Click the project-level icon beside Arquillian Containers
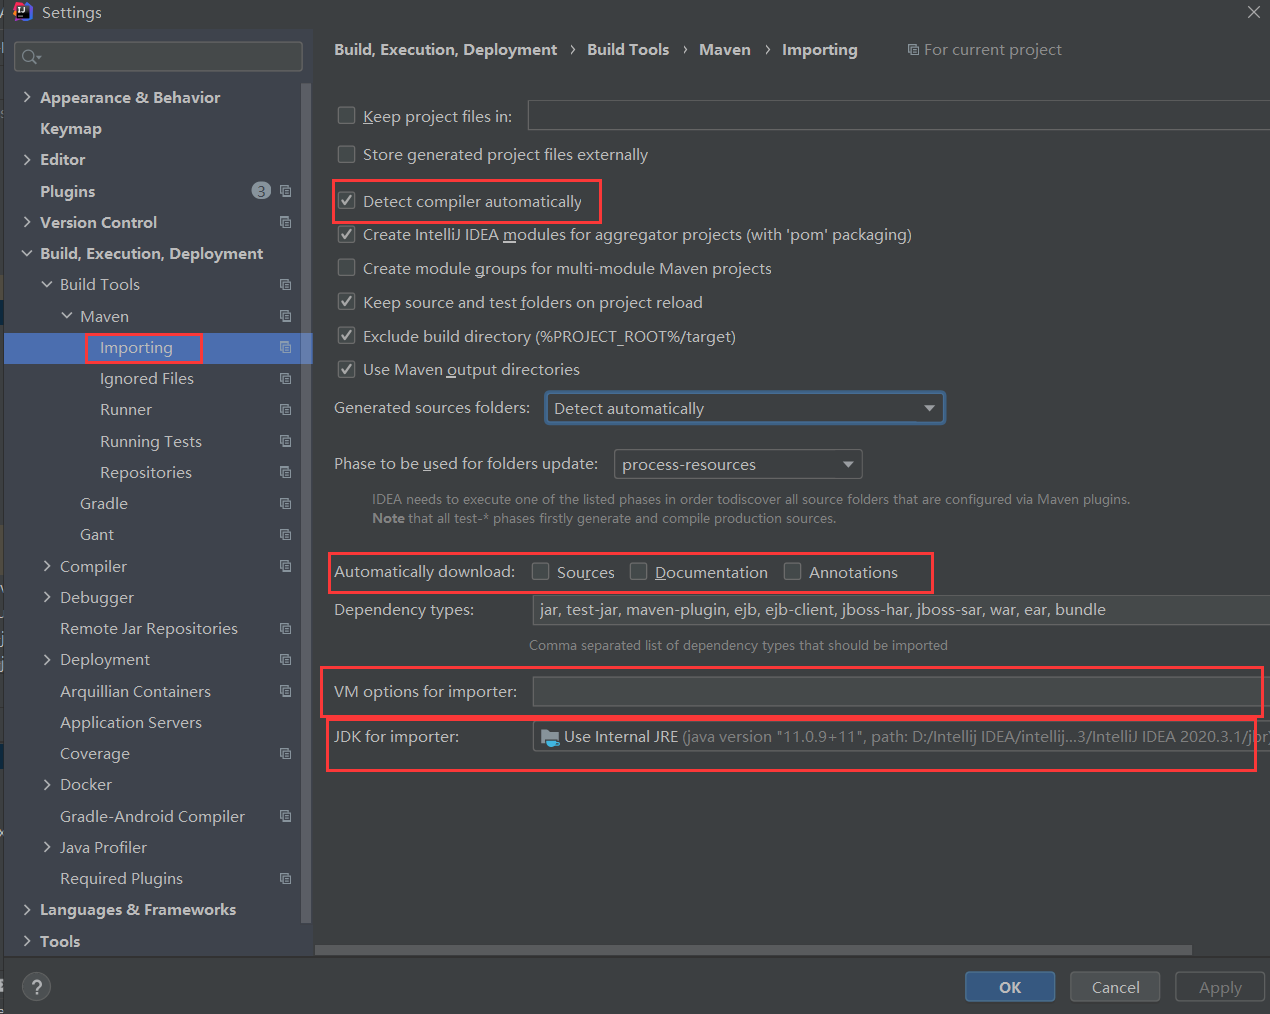This screenshot has height=1014, width=1270. [x=286, y=691]
